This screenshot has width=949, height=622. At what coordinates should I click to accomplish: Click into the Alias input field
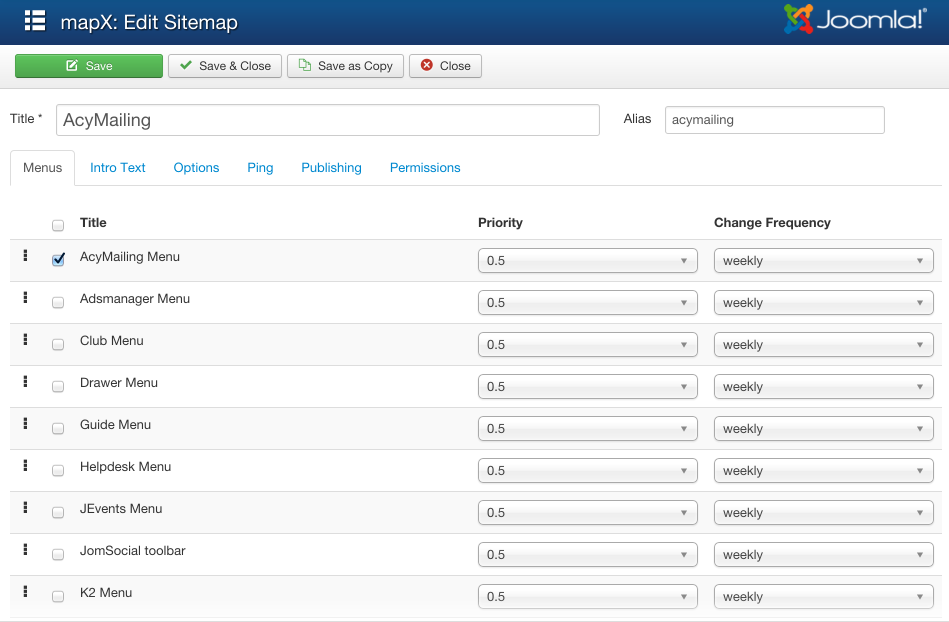click(775, 120)
